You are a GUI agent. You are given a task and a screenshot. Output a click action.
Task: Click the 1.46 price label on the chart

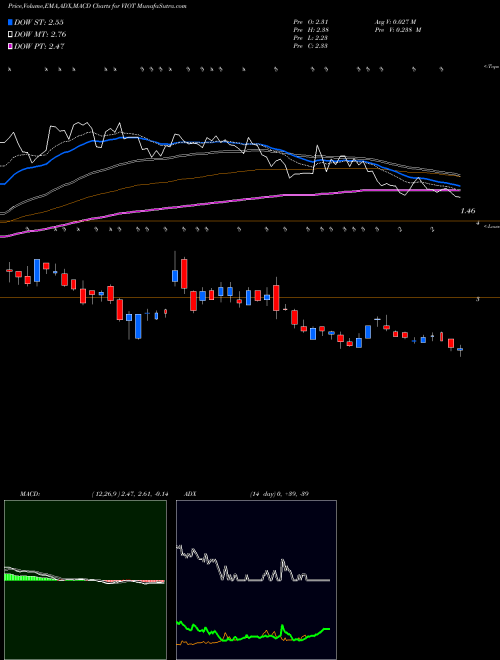coord(468,211)
